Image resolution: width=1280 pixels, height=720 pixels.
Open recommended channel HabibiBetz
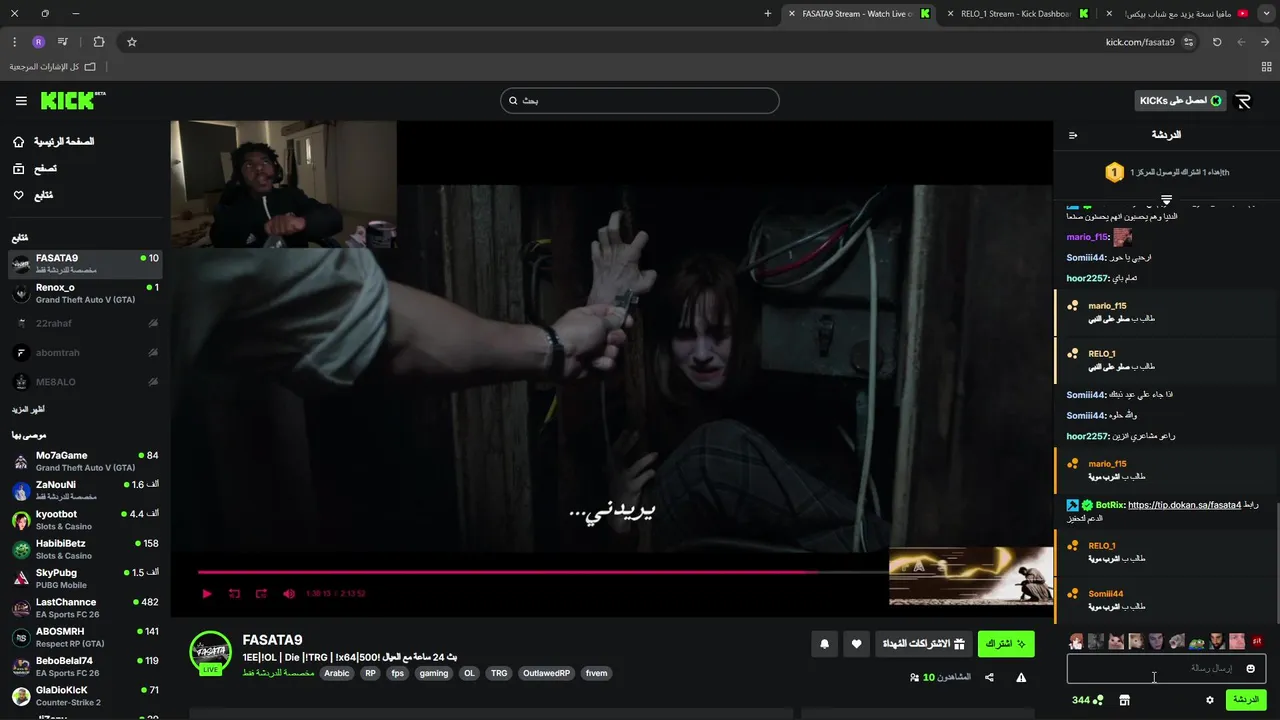(x=85, y=549)
